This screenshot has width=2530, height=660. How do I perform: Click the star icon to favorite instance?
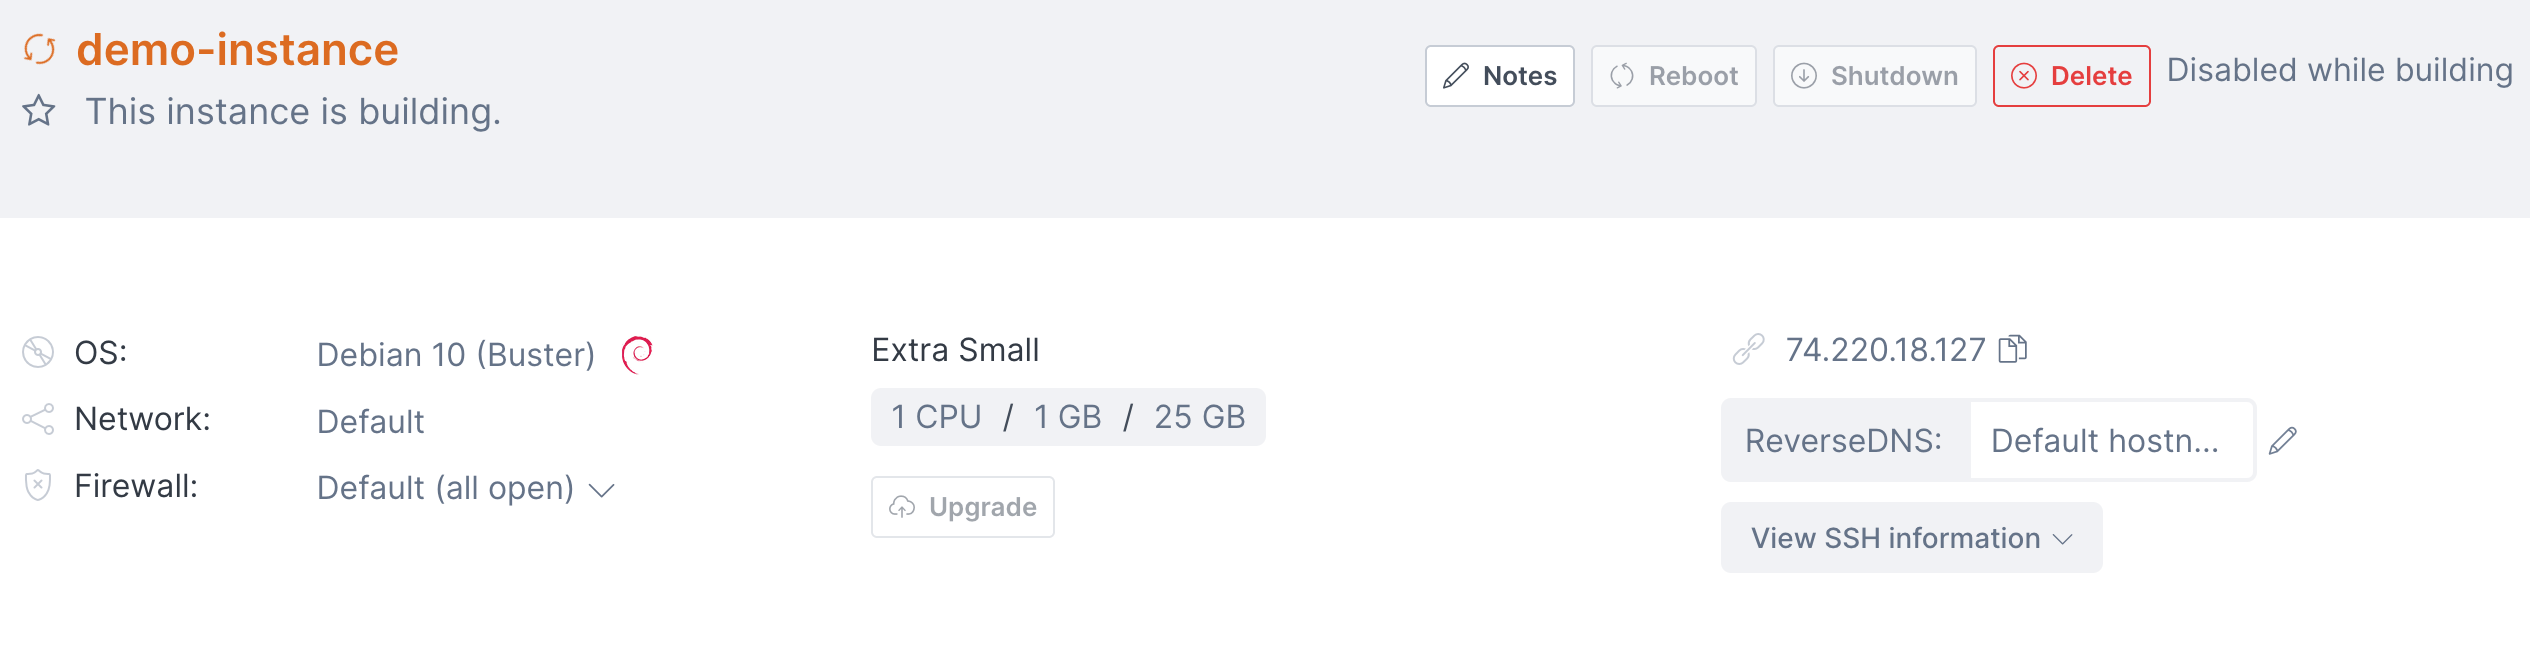click(x=39, y=111)
